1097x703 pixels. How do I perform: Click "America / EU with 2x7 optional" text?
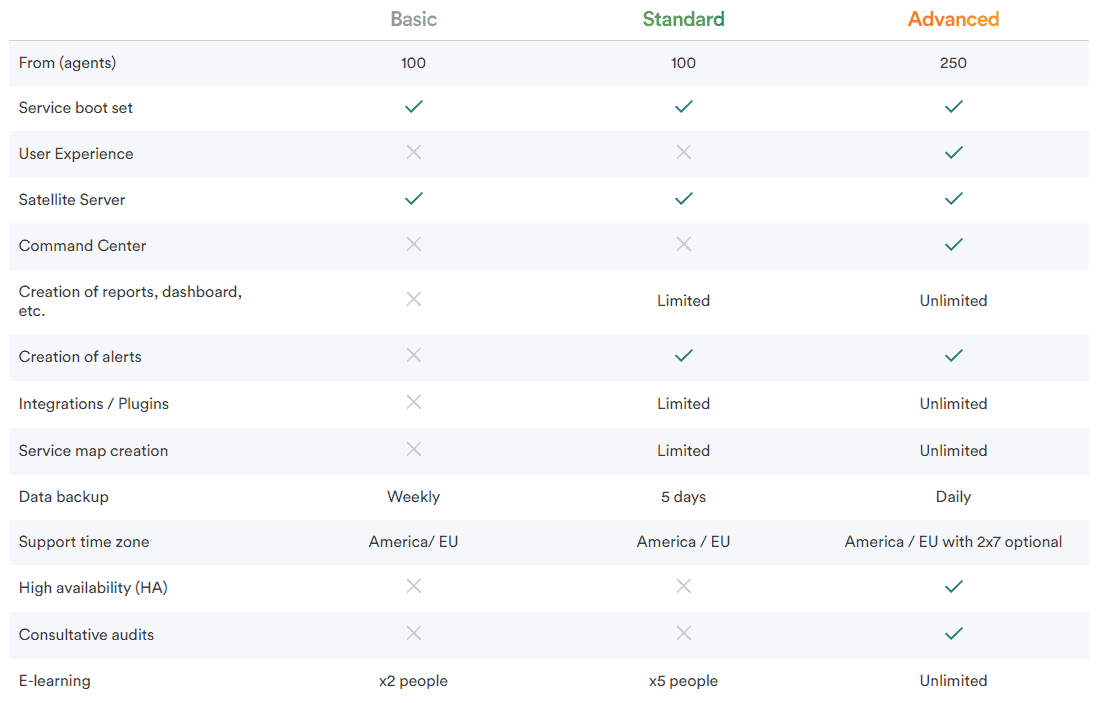pyautogui.click(x=953, y=541)
